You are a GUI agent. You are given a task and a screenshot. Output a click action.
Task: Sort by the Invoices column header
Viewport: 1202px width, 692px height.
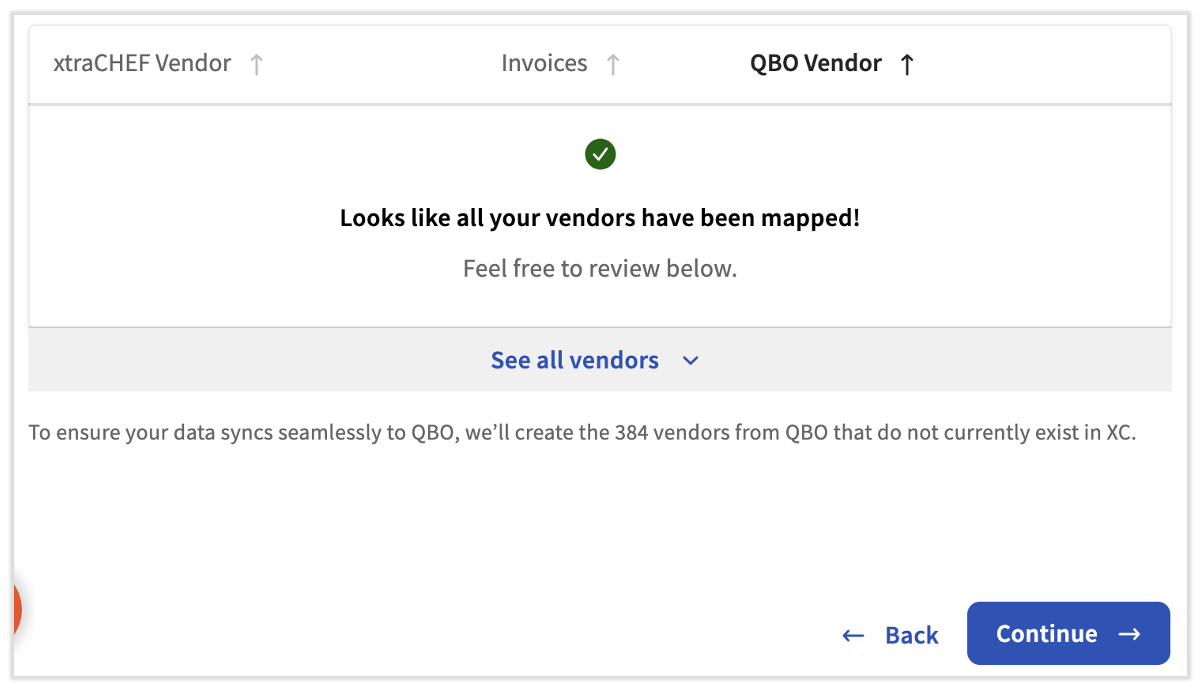click(x=544, y=64)
